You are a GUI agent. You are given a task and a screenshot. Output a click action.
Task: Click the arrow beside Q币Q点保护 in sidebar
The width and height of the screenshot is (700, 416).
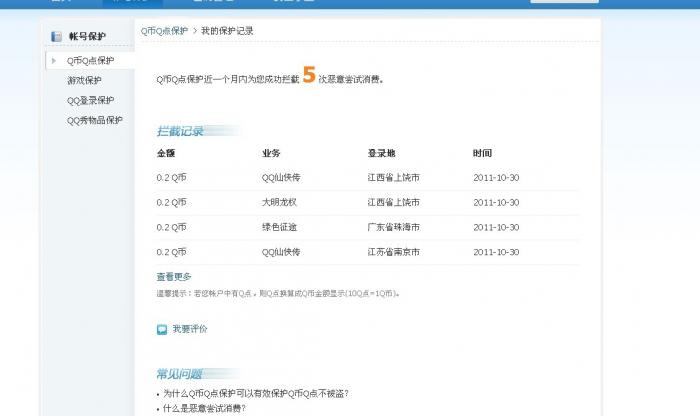tap(54, 61)
